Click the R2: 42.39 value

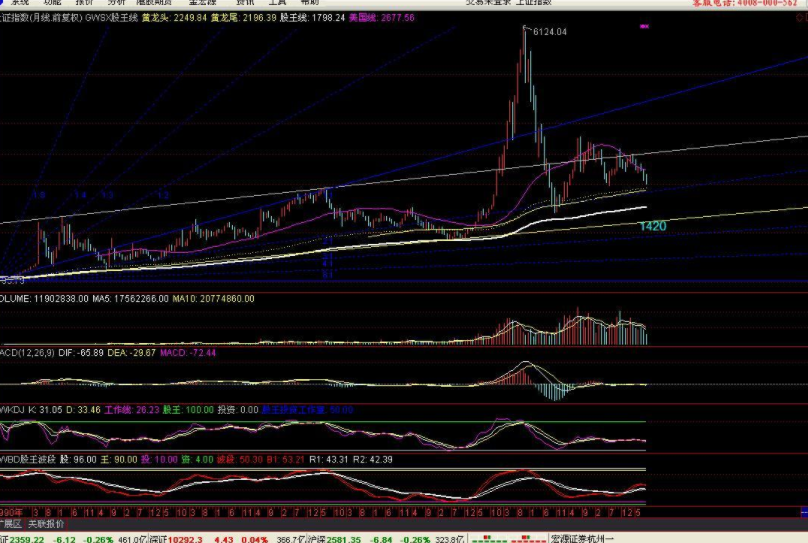tap(373, 460)
